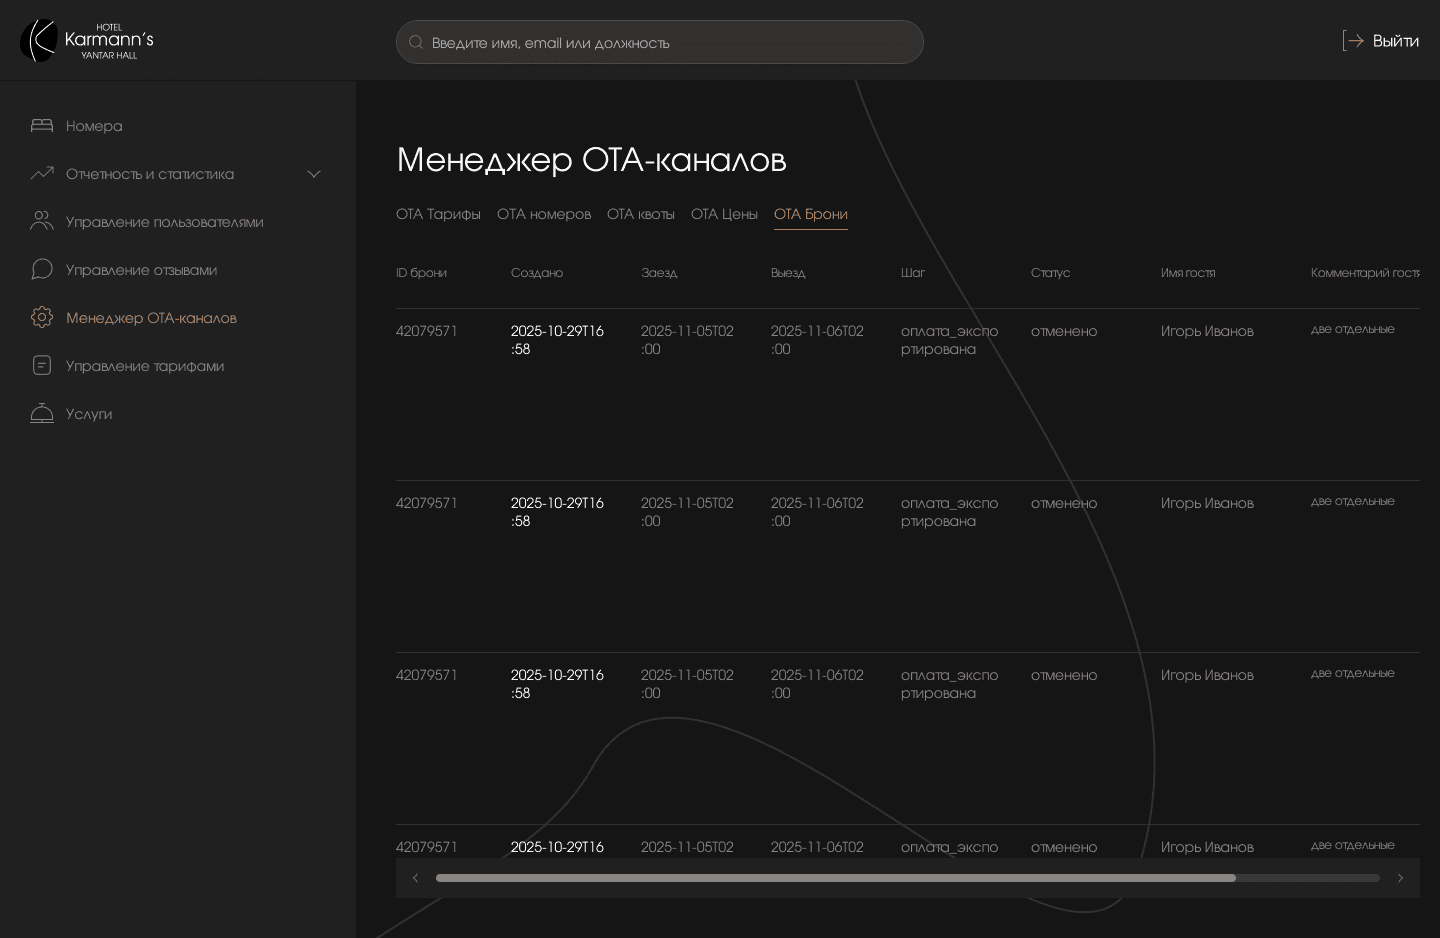
Task: Select the OTA Цены tab
Action: coord(724,214)
